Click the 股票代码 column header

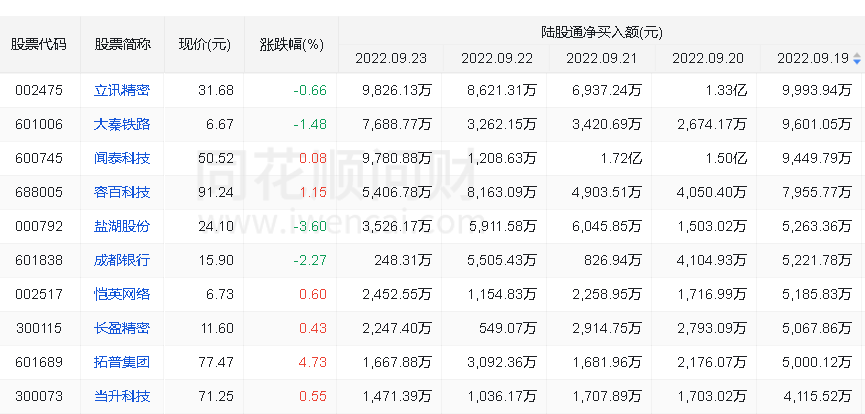39,44
